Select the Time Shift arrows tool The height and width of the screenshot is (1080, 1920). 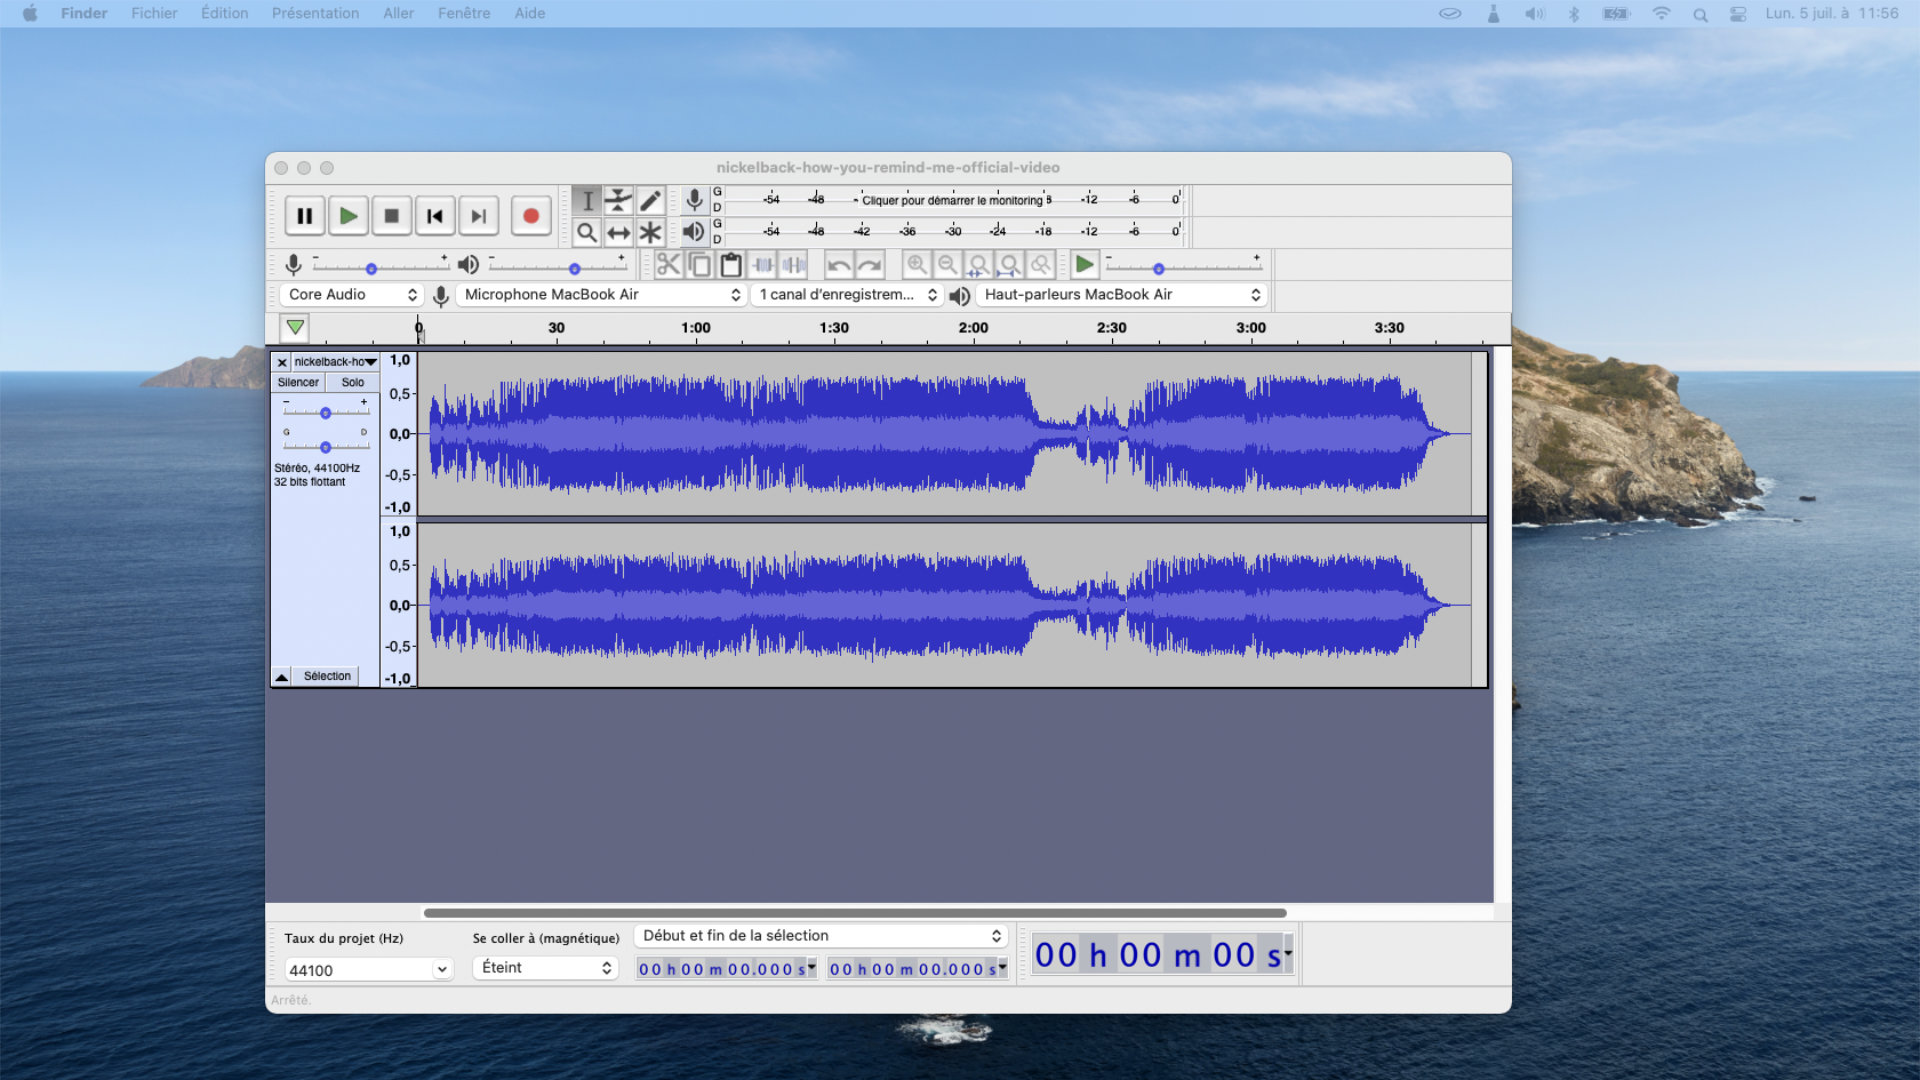point(619,233)
